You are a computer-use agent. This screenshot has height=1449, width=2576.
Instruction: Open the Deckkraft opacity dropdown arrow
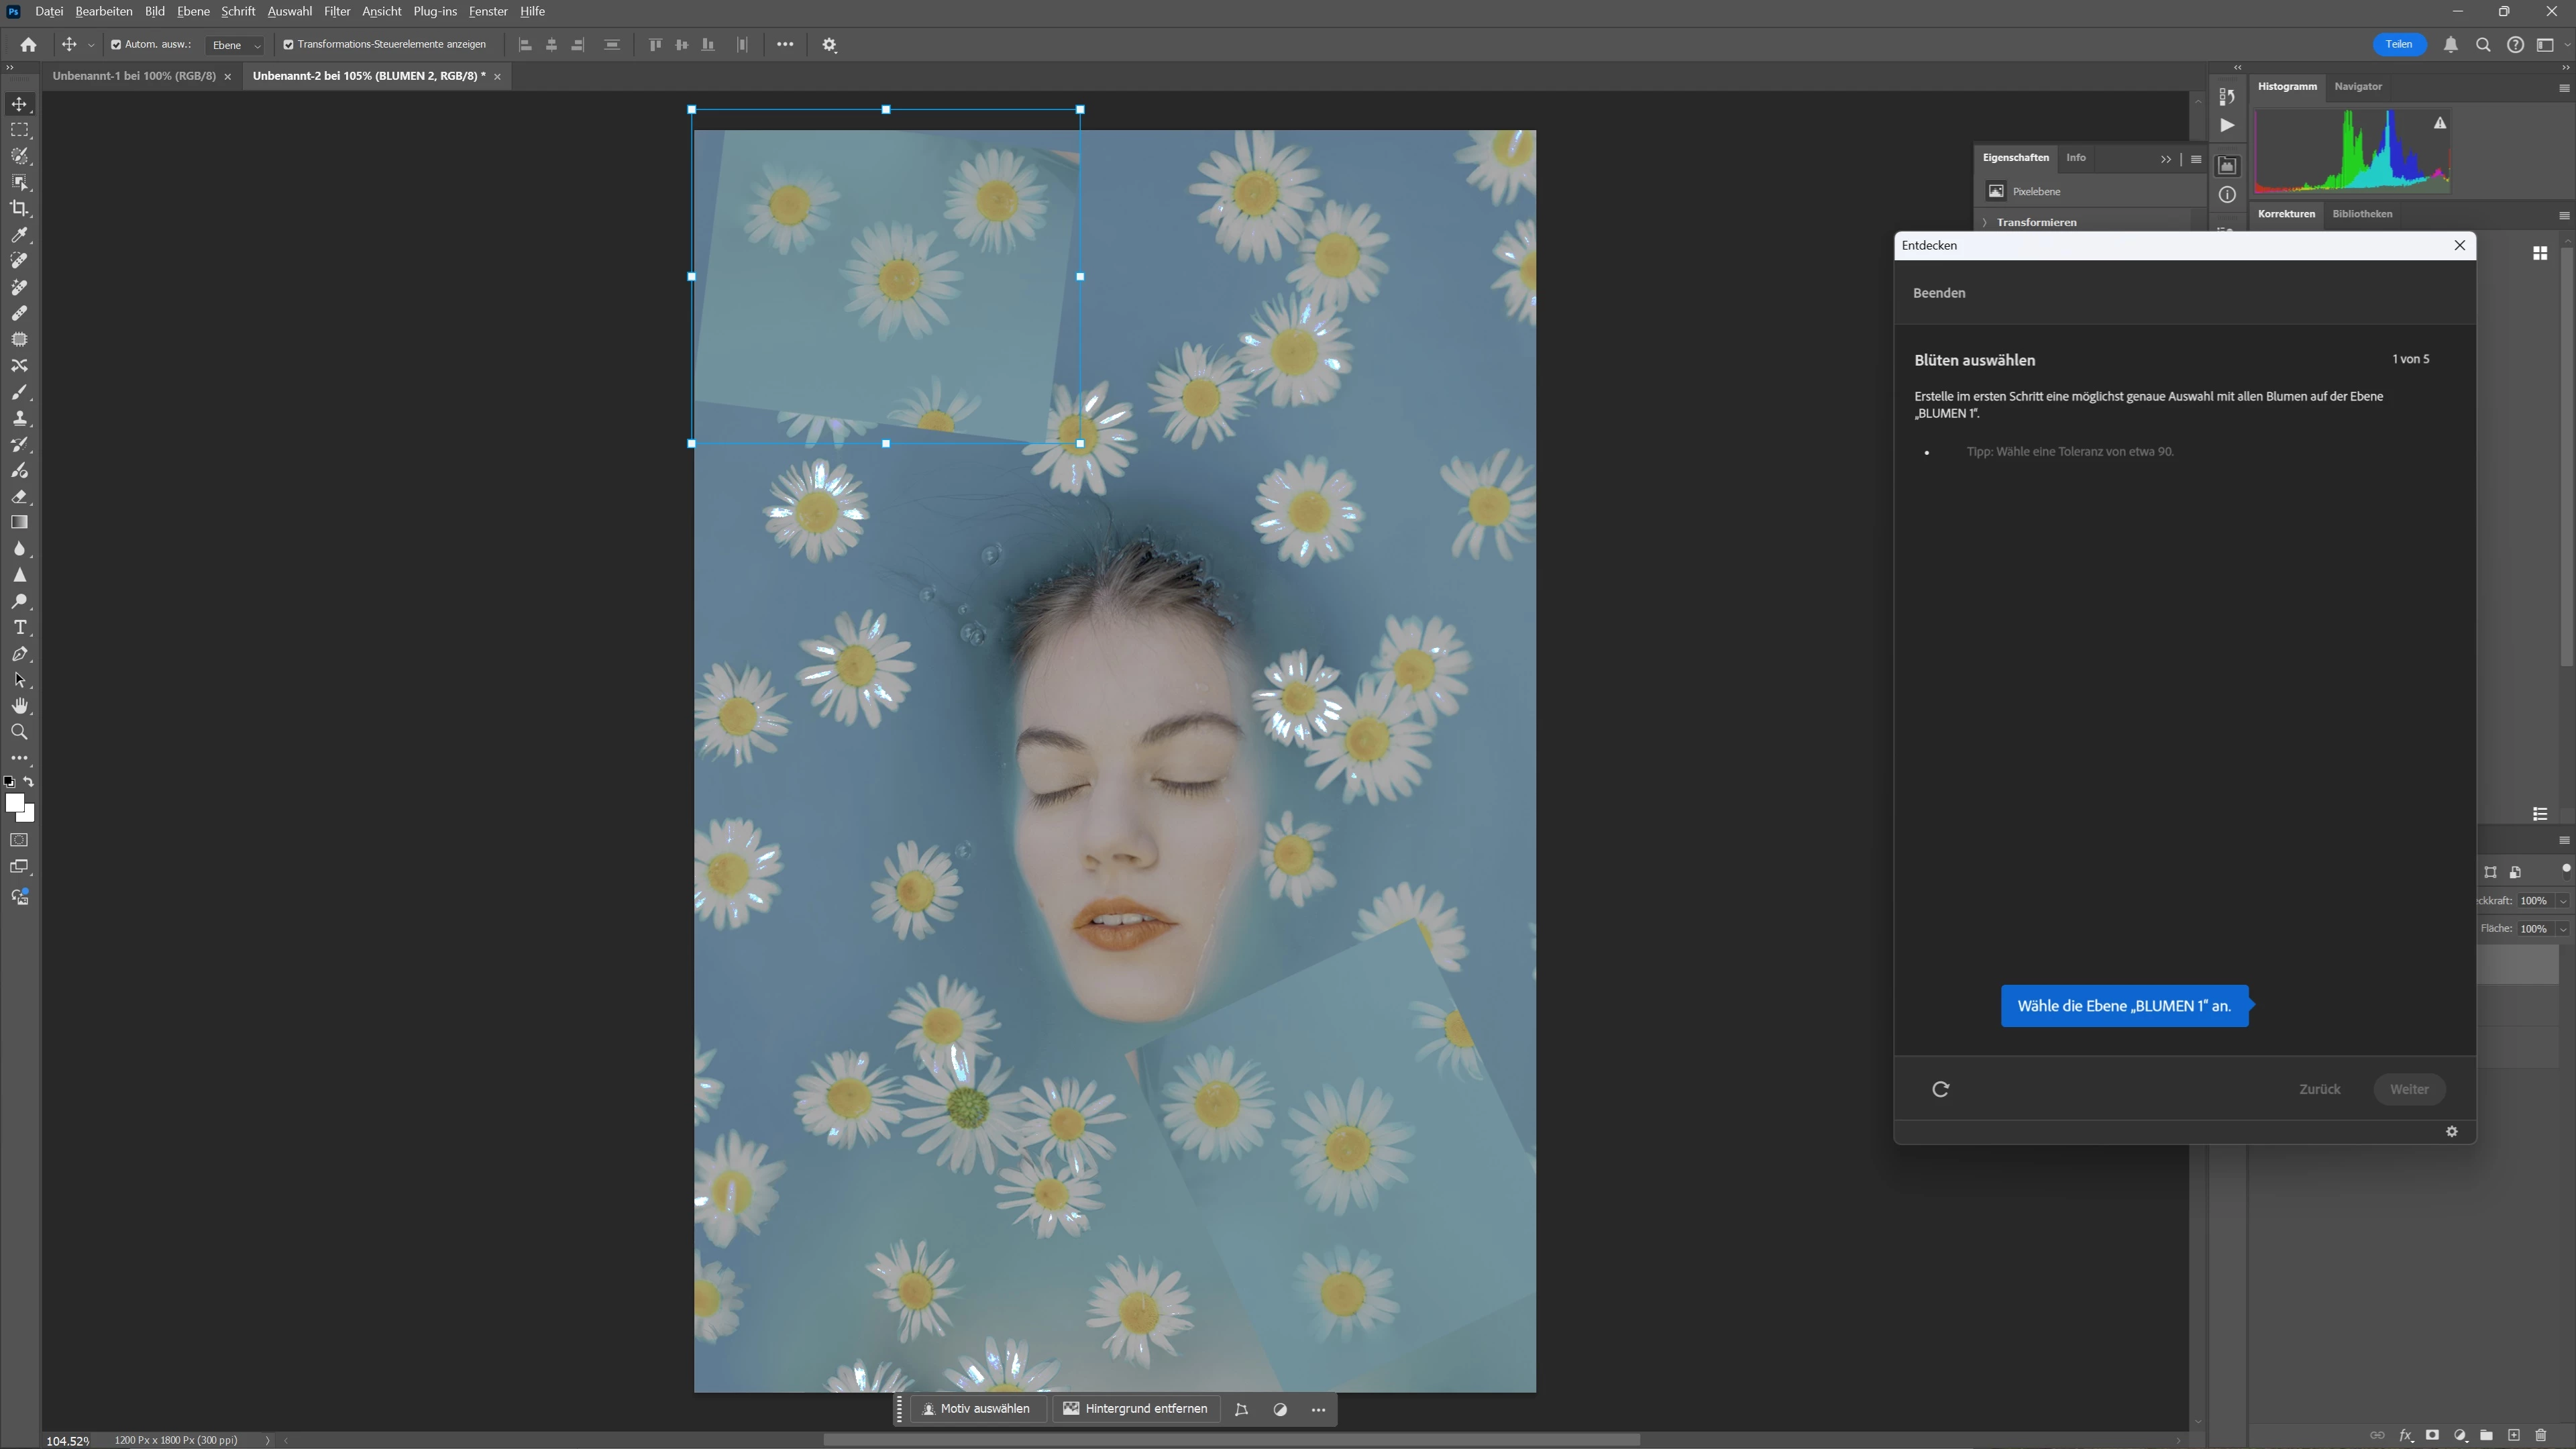point(2562,901)
